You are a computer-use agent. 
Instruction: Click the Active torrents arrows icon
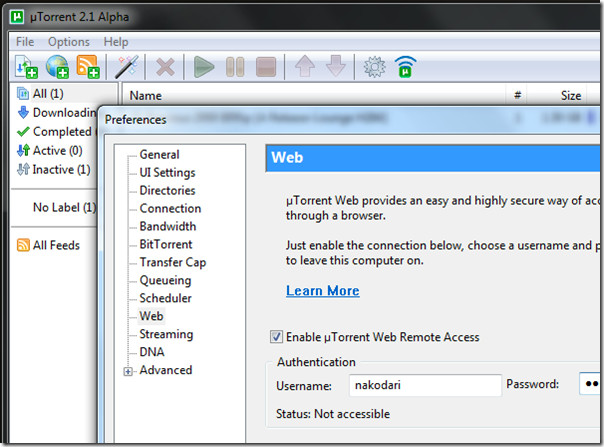(x=23, y=150)
